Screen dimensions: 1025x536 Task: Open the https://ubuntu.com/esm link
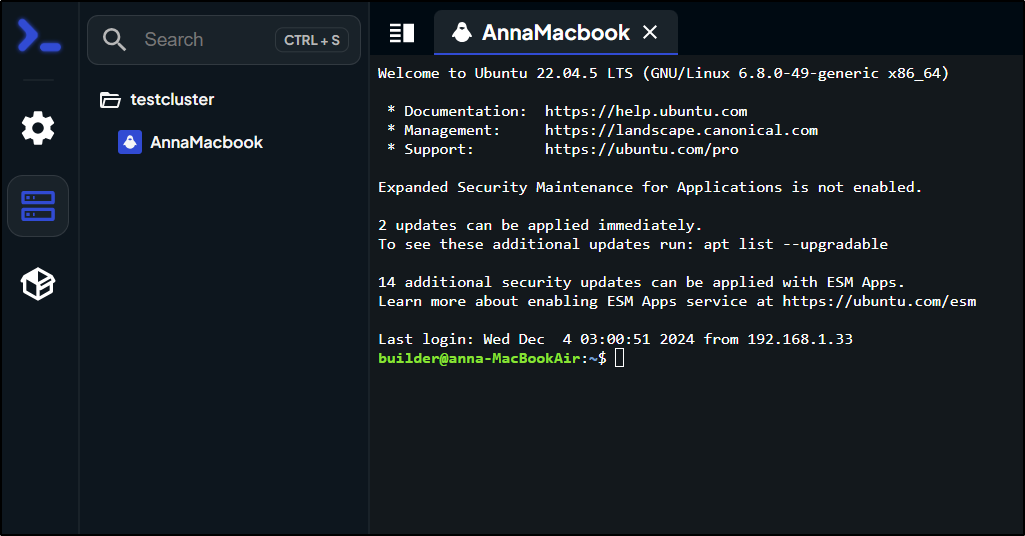pyautogui.click(x=879, y=301)
